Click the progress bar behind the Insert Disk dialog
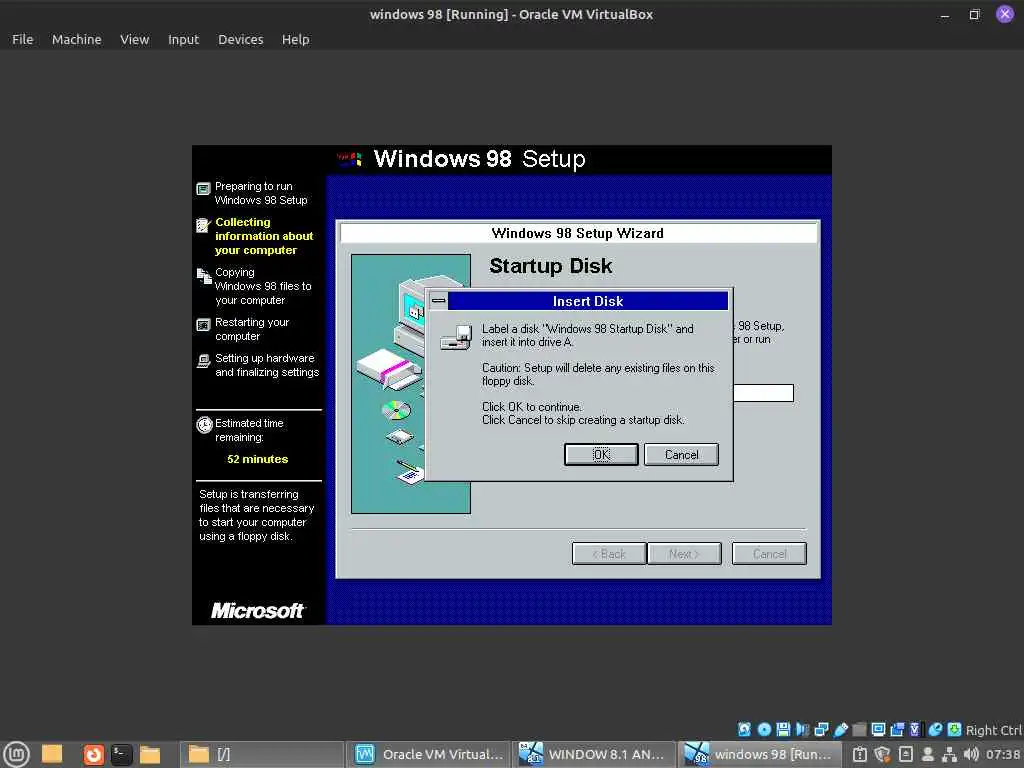1024x768 pixels. click(x=763, y=392)
